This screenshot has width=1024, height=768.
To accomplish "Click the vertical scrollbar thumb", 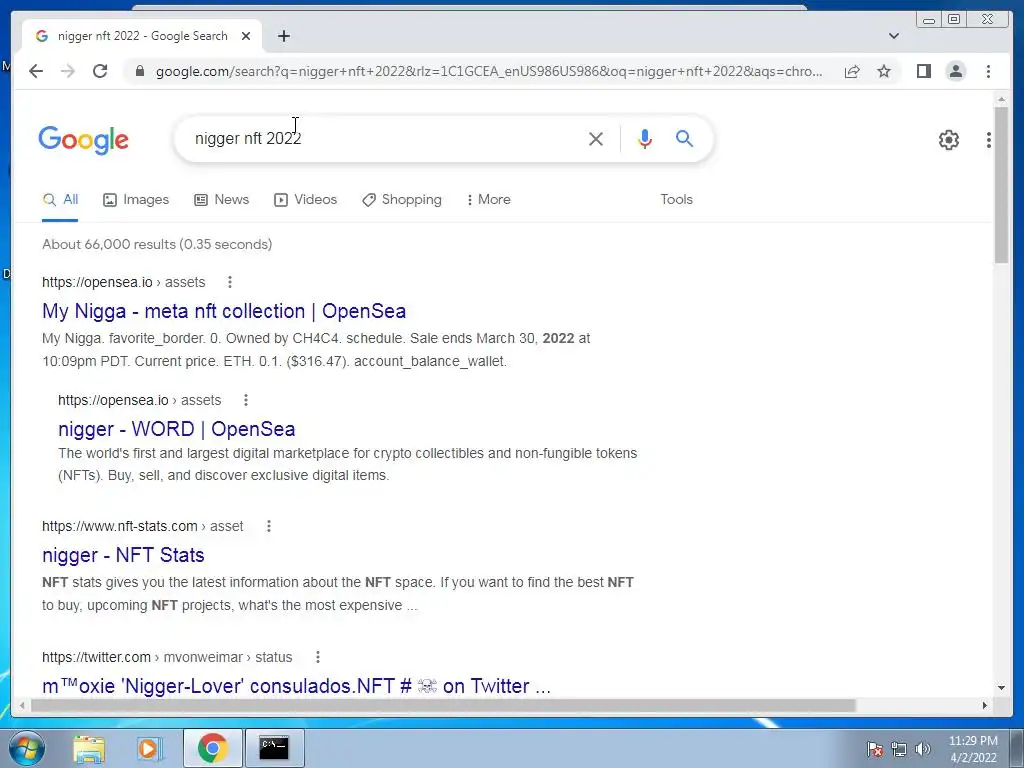I will coord(1001,185).
